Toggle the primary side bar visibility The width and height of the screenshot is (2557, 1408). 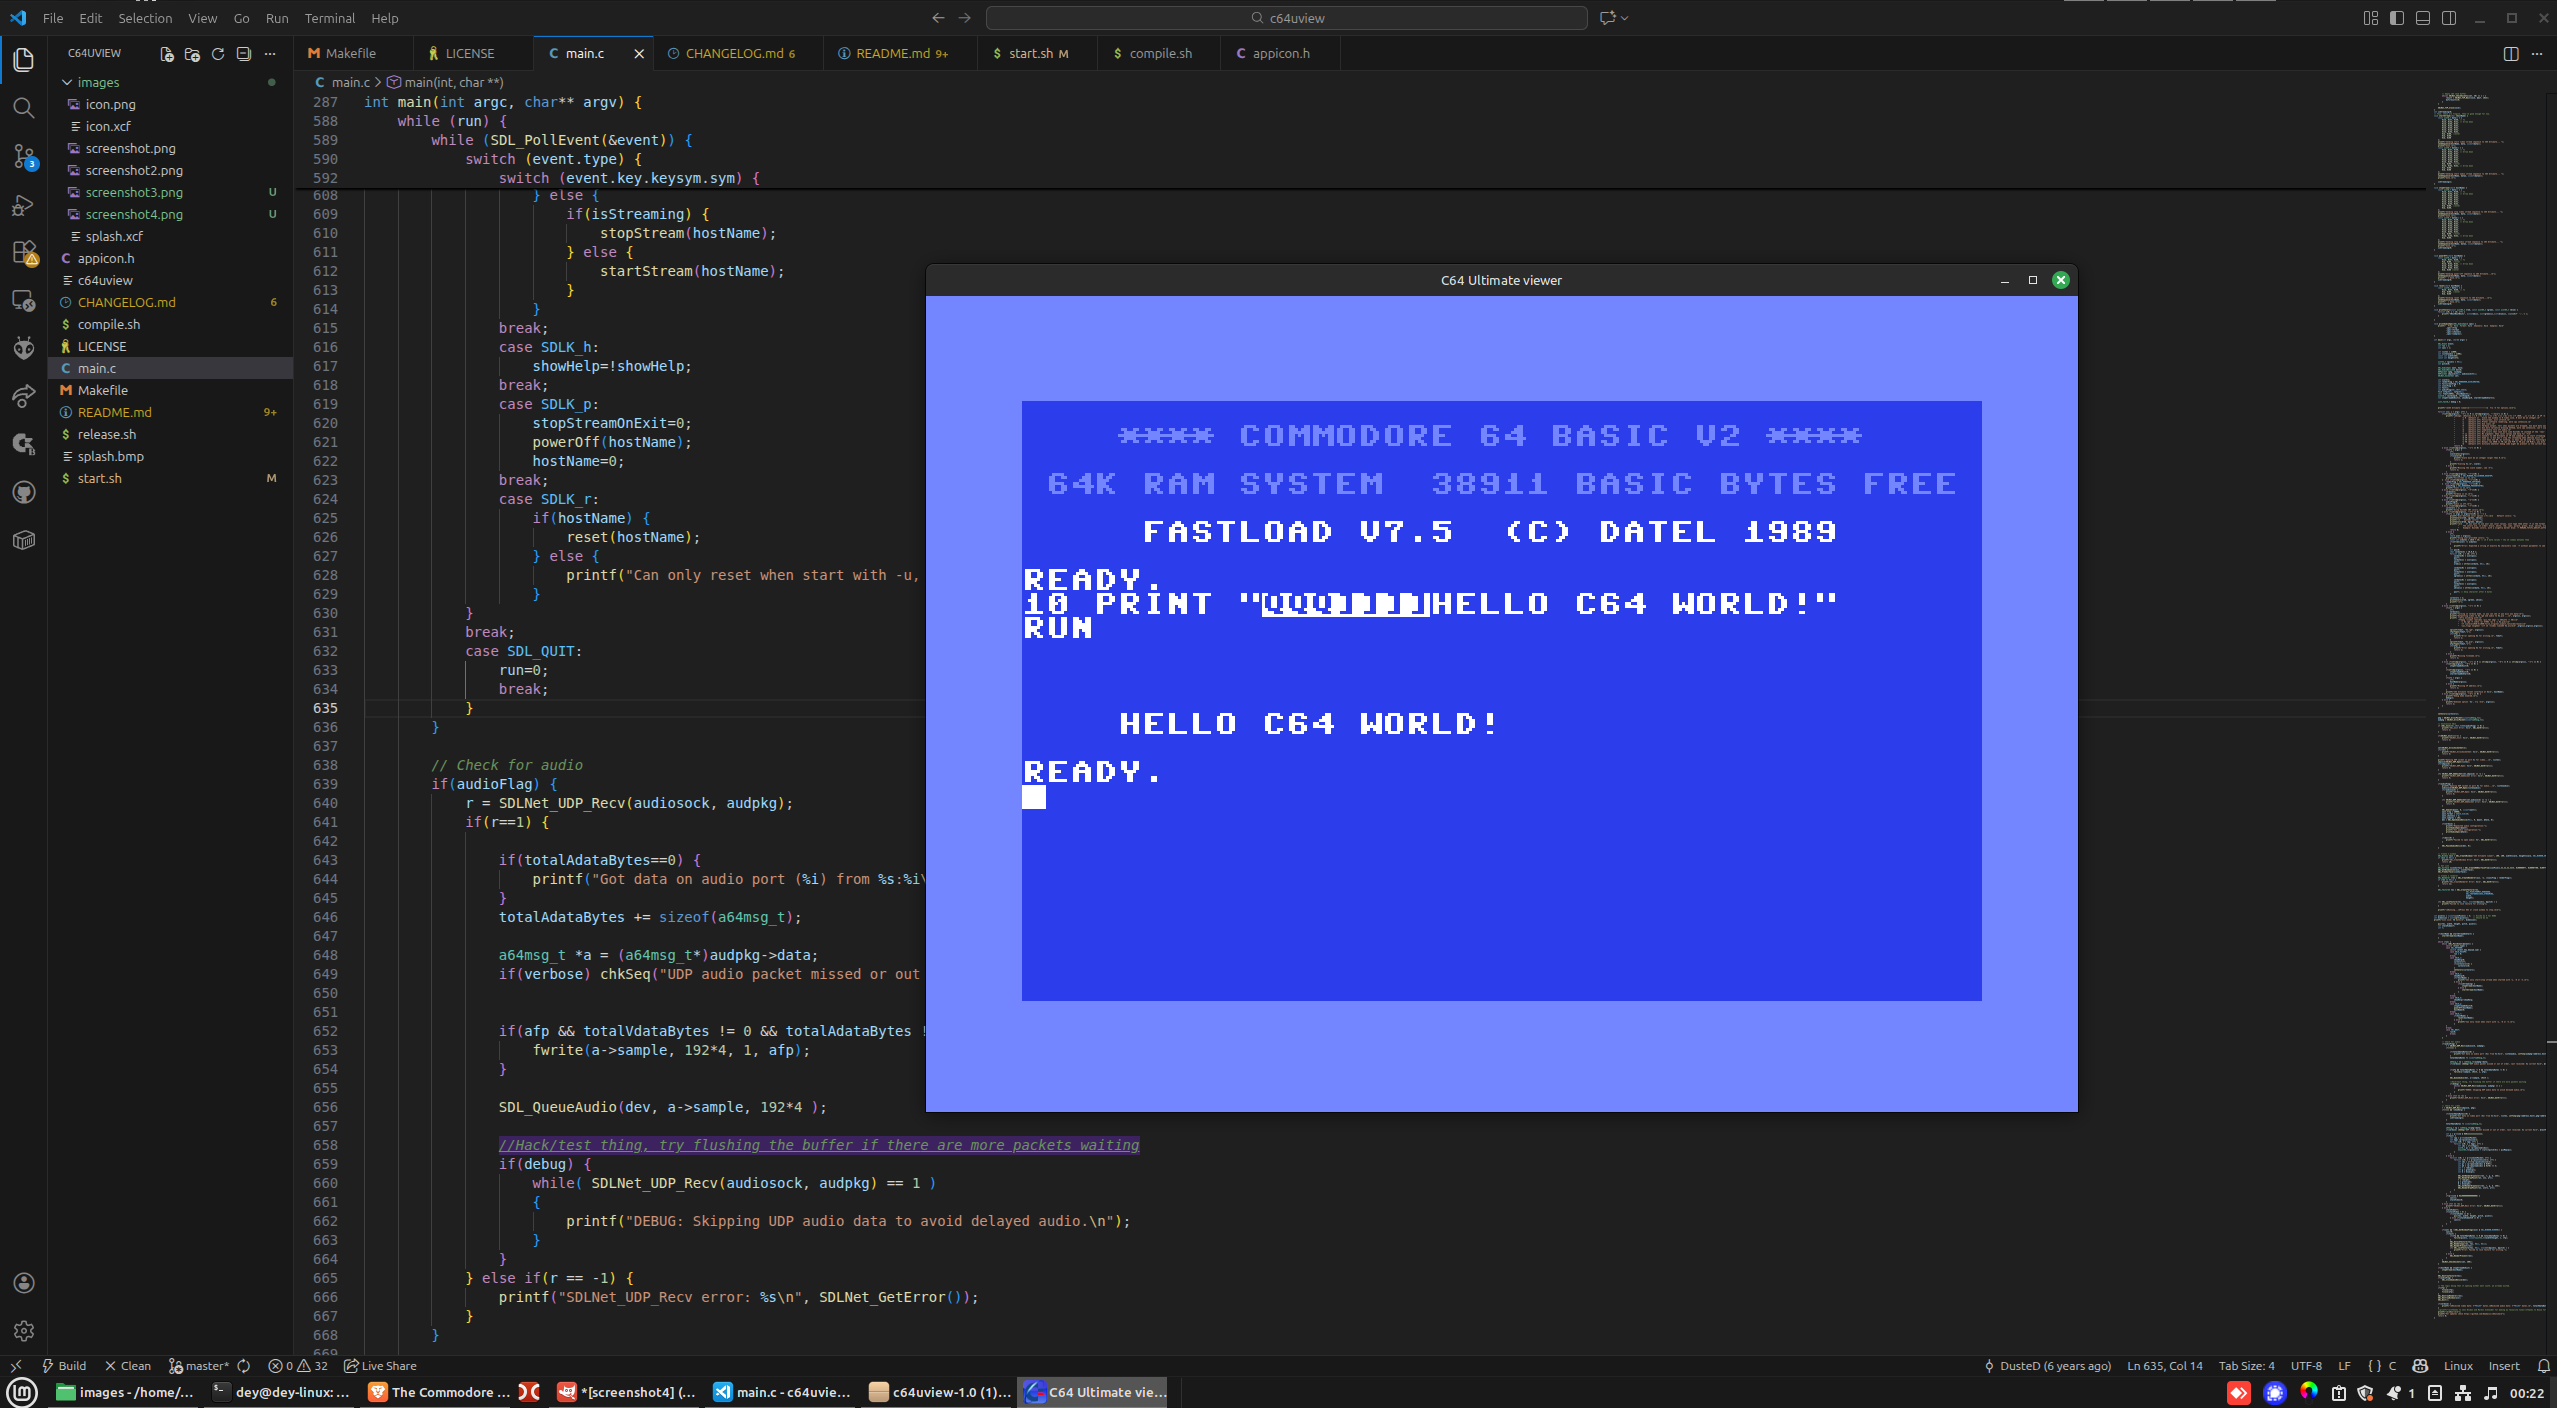pos(2397,18)
